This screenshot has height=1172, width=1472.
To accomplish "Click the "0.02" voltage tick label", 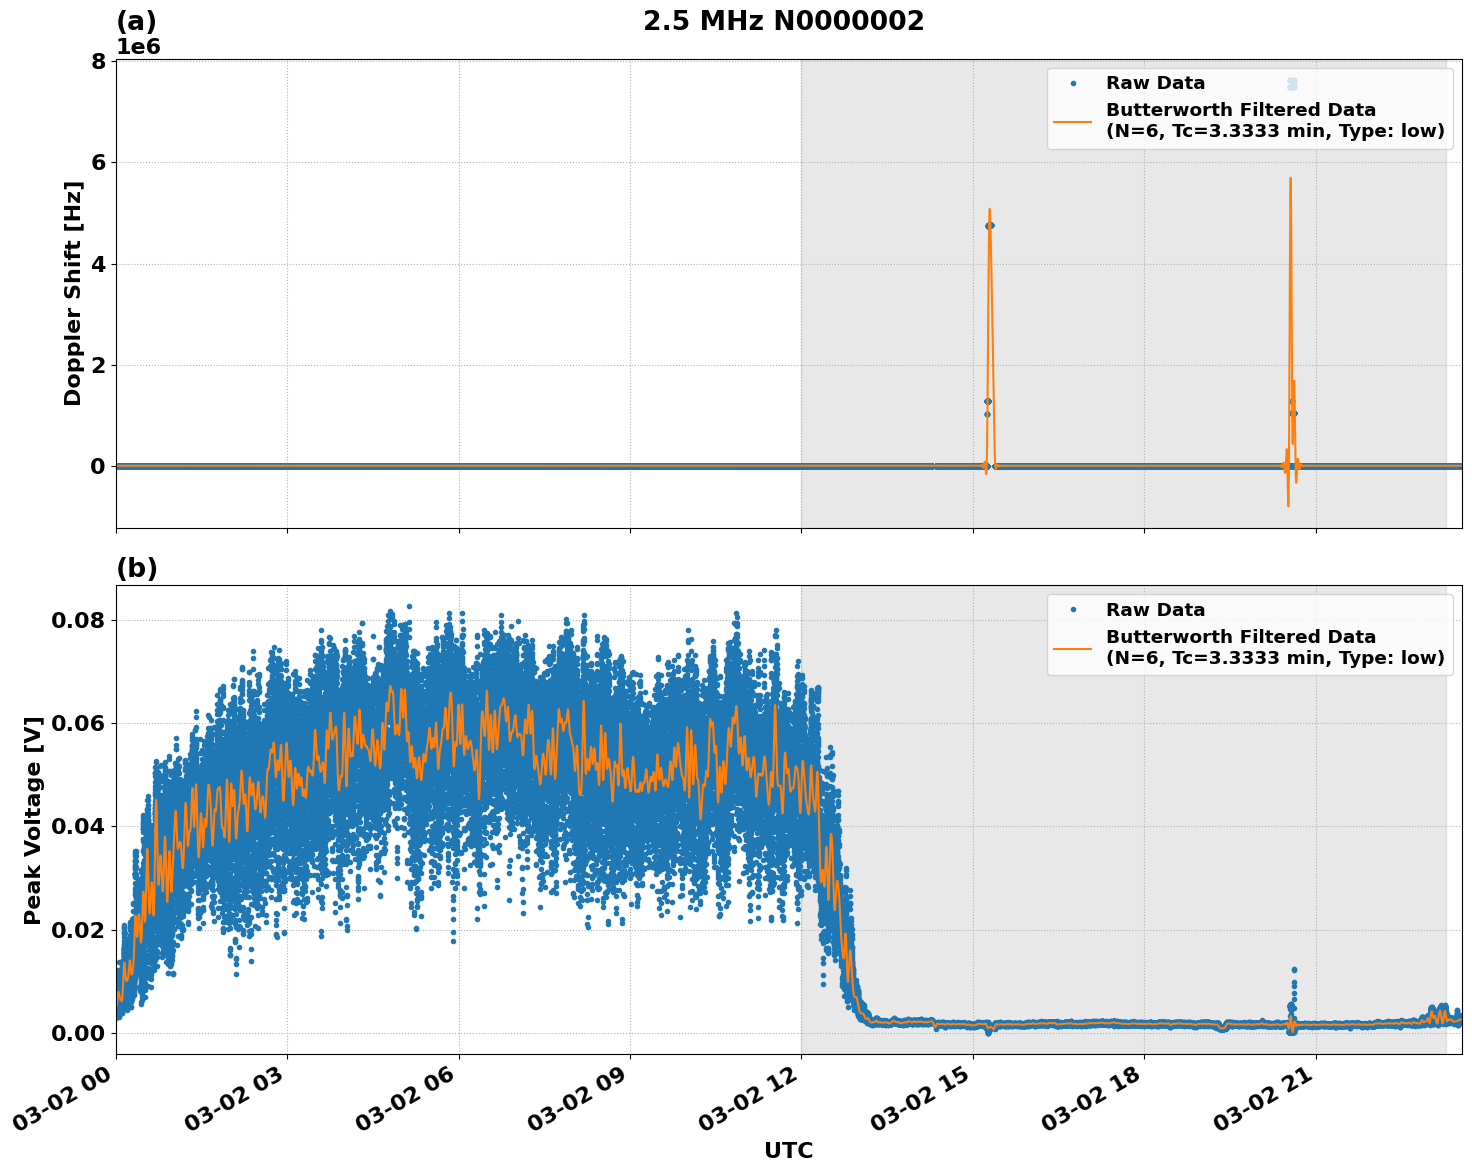I will [x=78, y=930].
